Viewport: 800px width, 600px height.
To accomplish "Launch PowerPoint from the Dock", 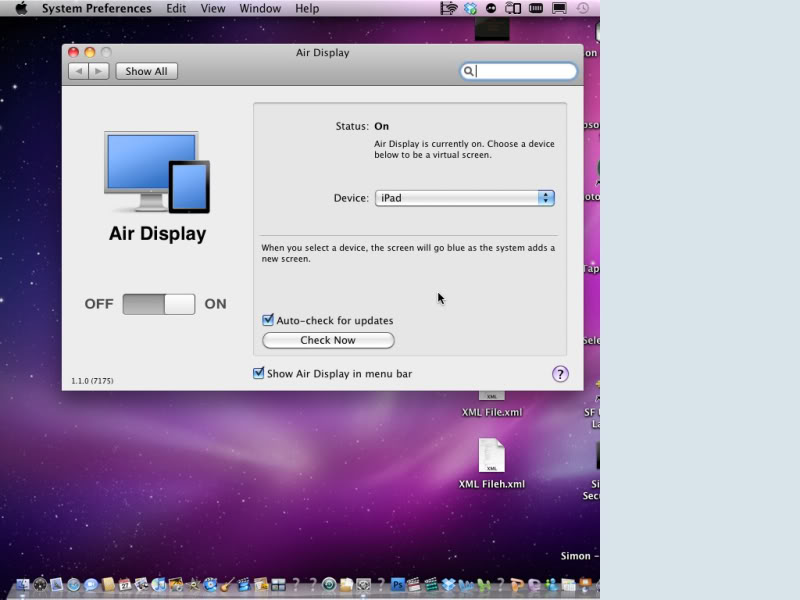I will click(x=517, y=585).
